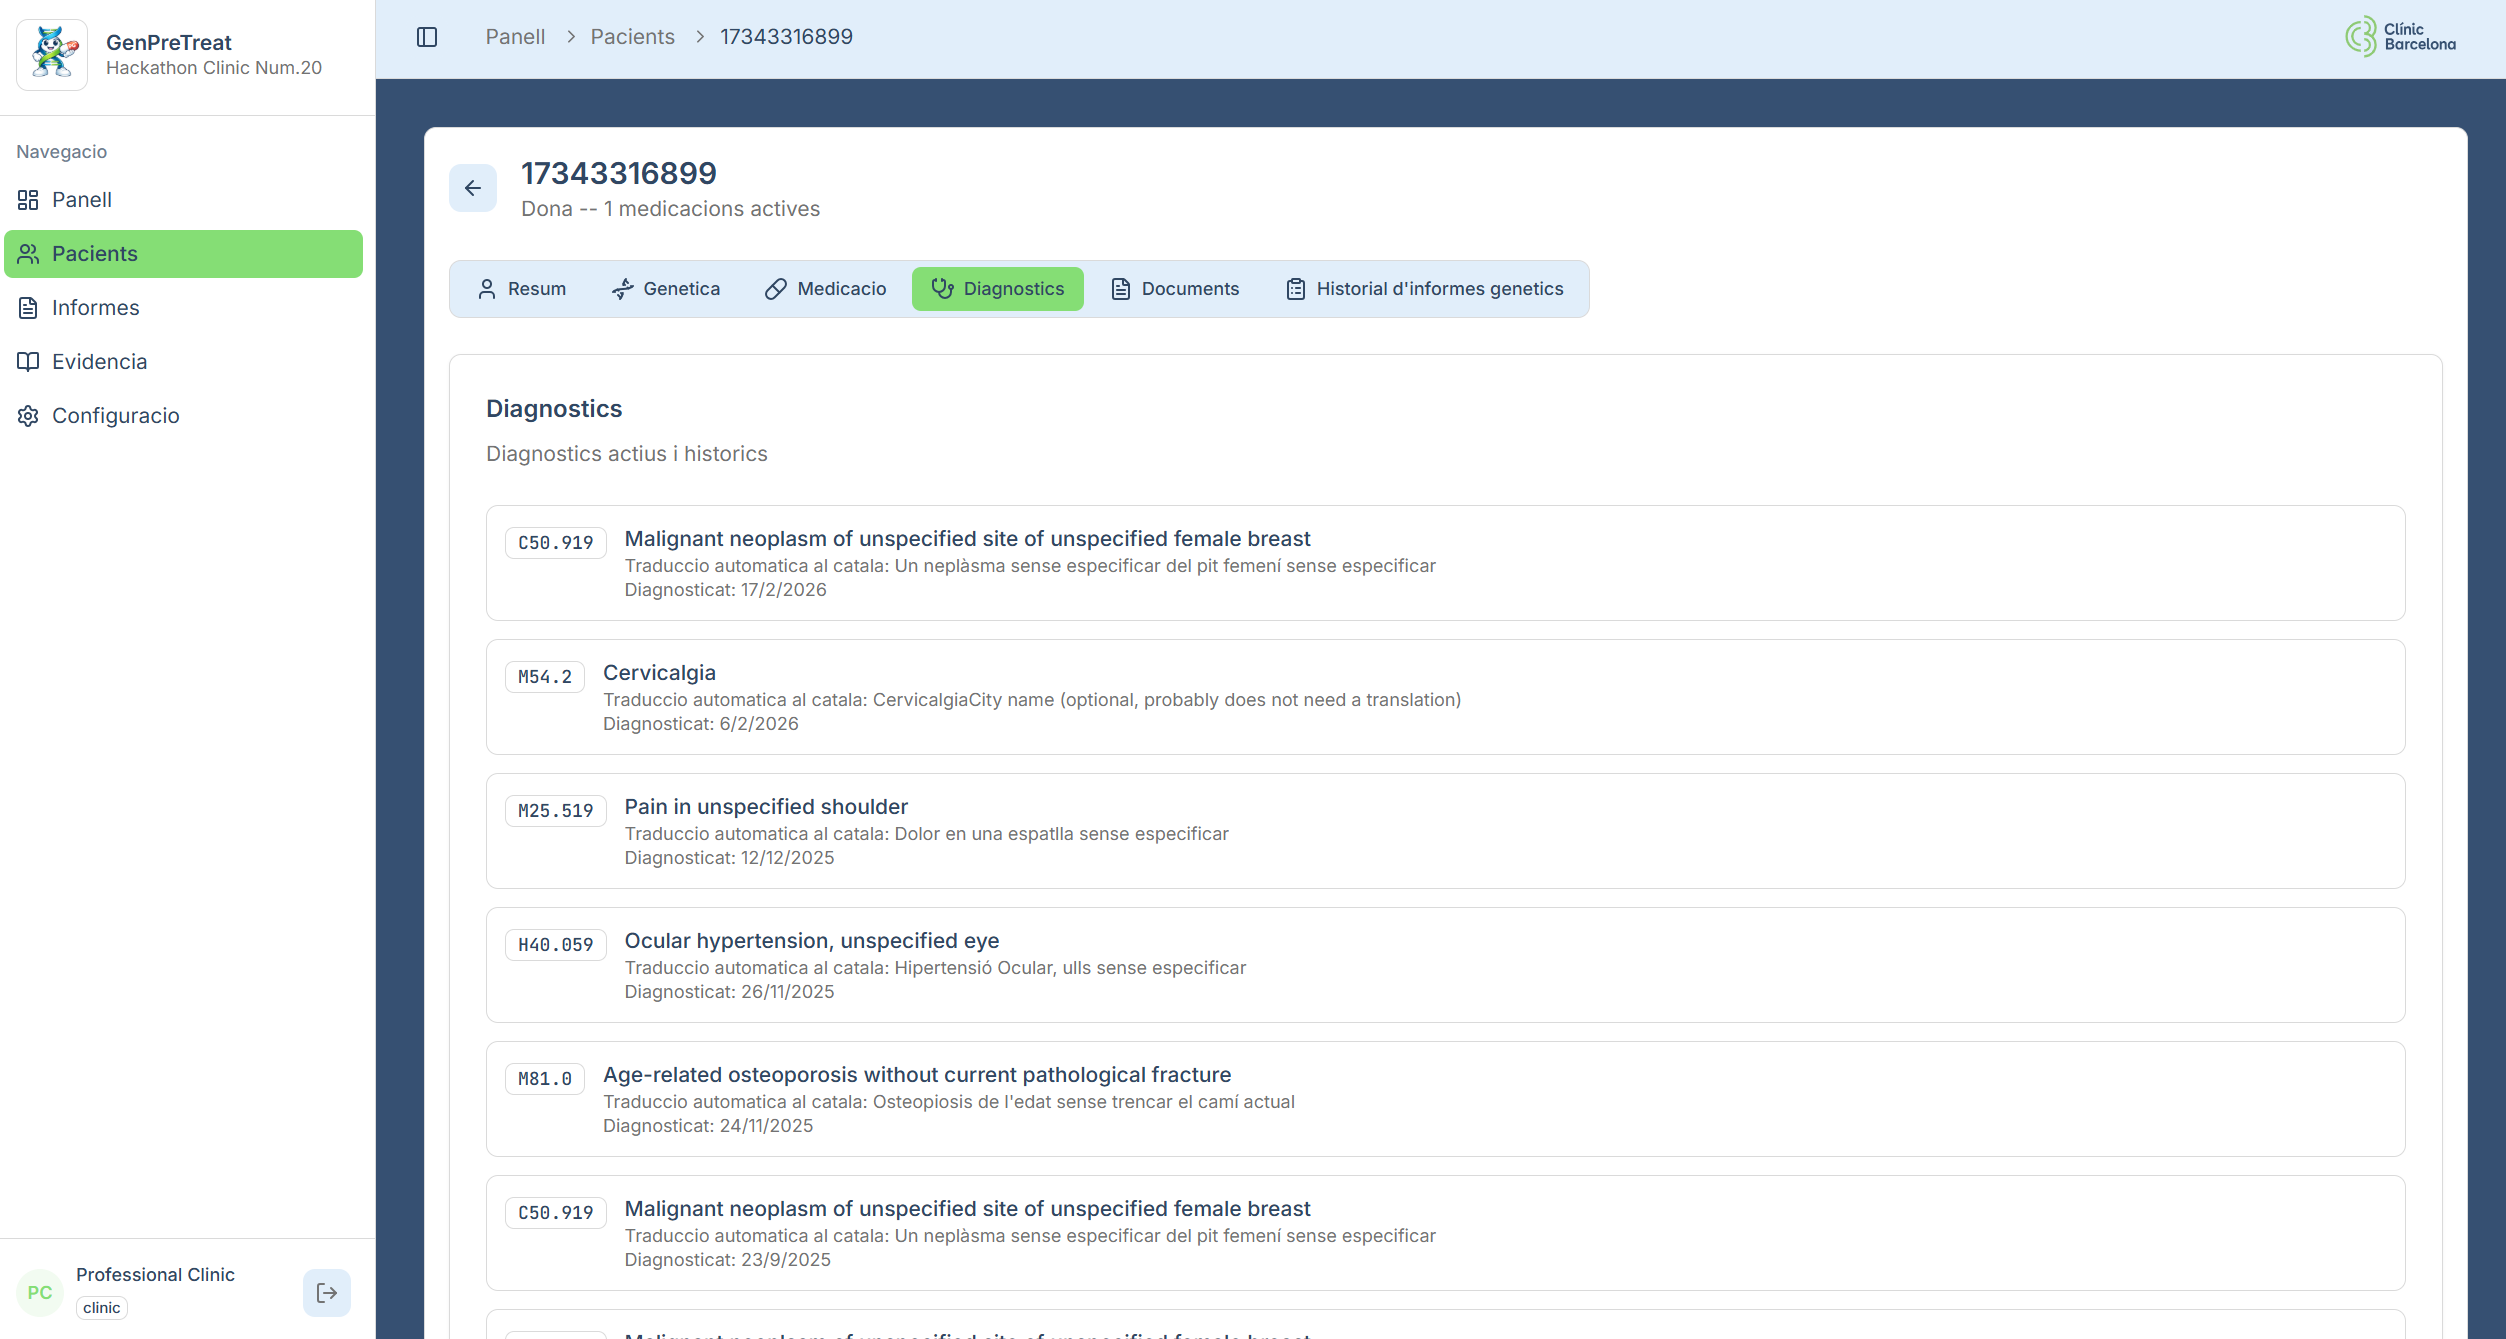Open the Medicacio tab
This screenshot has height=1339, width=2506.
click(826, 289)
